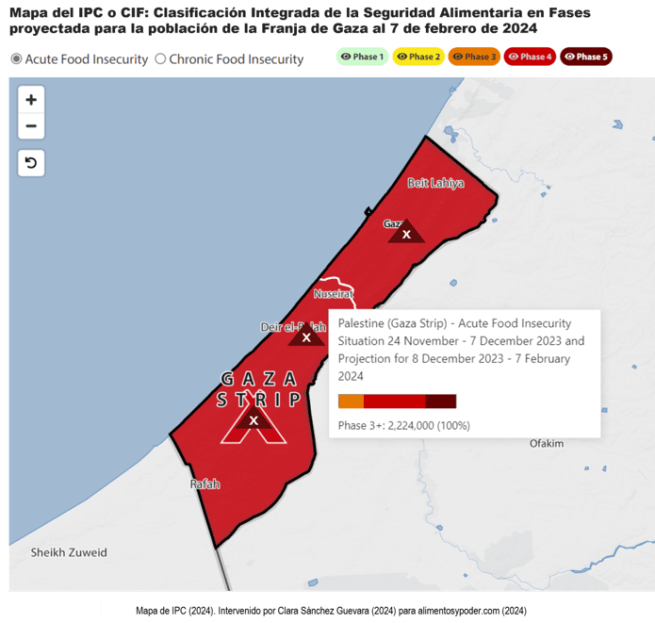Screen dimensions: 655x623
Task: Reset the map view with the undo arrow
Action: [31, 163]
